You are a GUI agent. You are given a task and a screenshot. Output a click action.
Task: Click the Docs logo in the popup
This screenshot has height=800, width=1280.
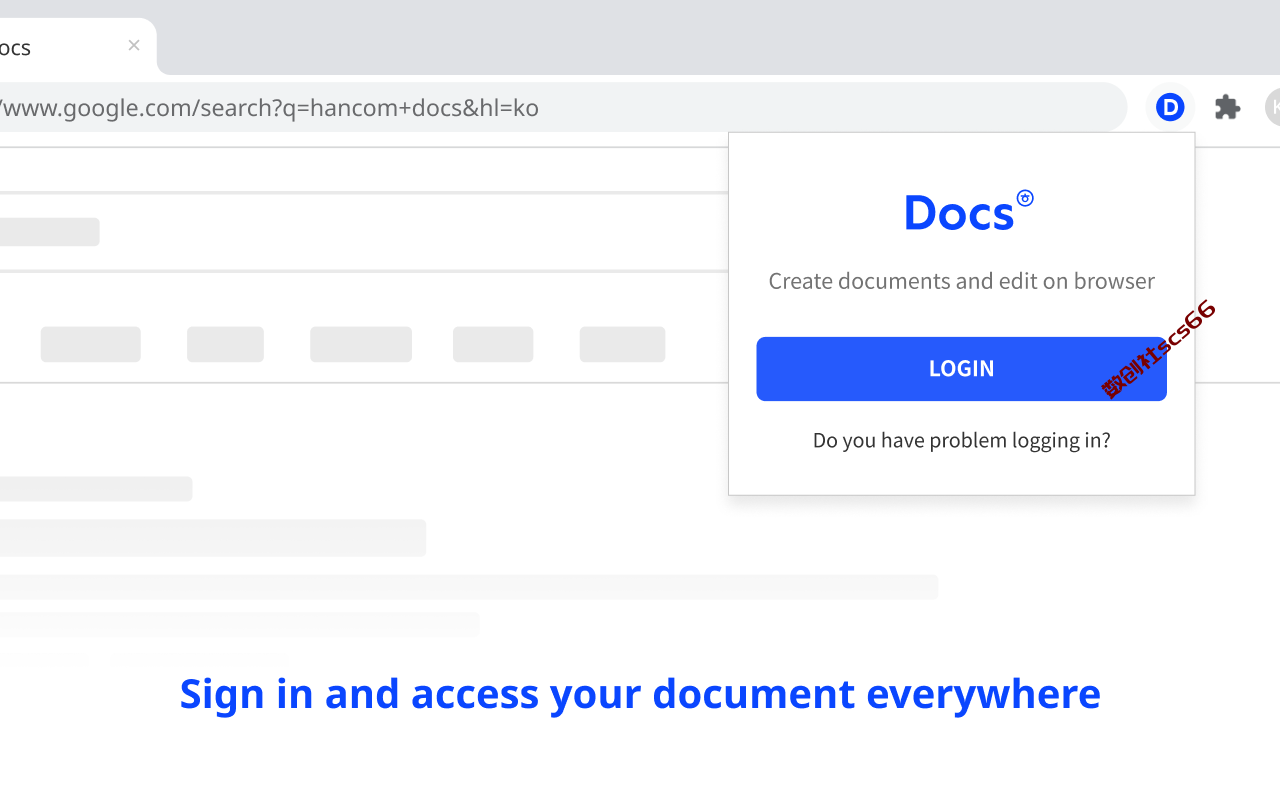pos(968,211)
